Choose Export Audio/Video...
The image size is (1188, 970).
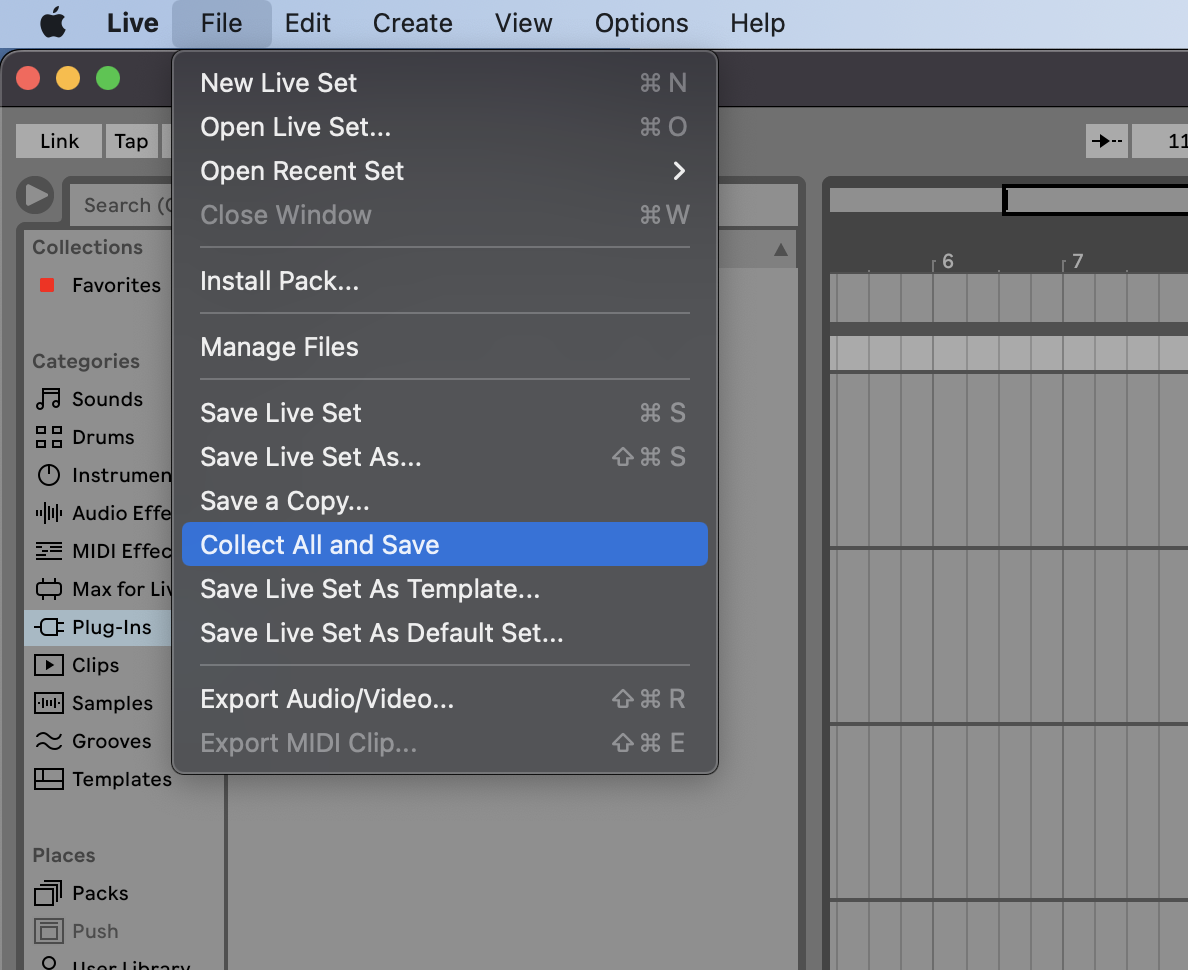(445, 699)
